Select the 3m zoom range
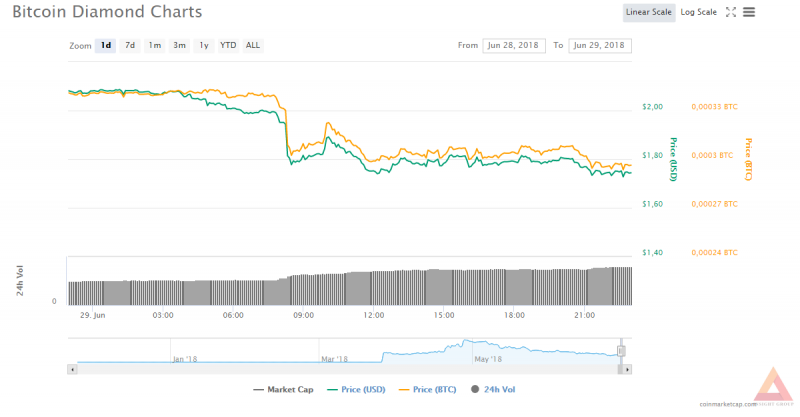The image size is (800, 417). tap(179, 45)
